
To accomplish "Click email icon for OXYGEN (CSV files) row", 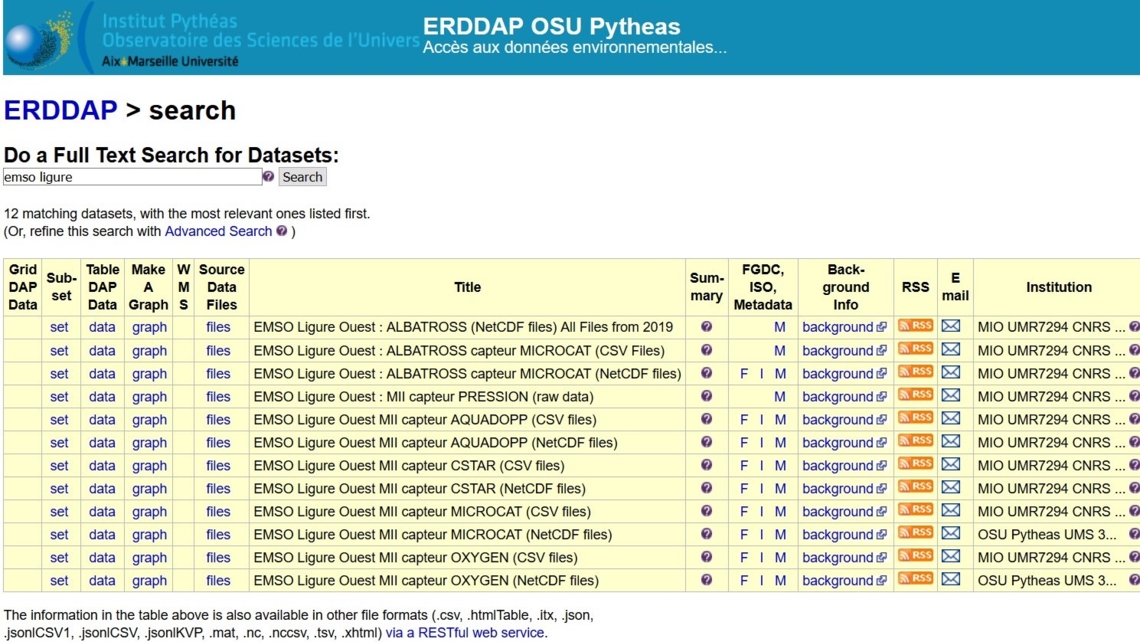I will coord(951,556).
